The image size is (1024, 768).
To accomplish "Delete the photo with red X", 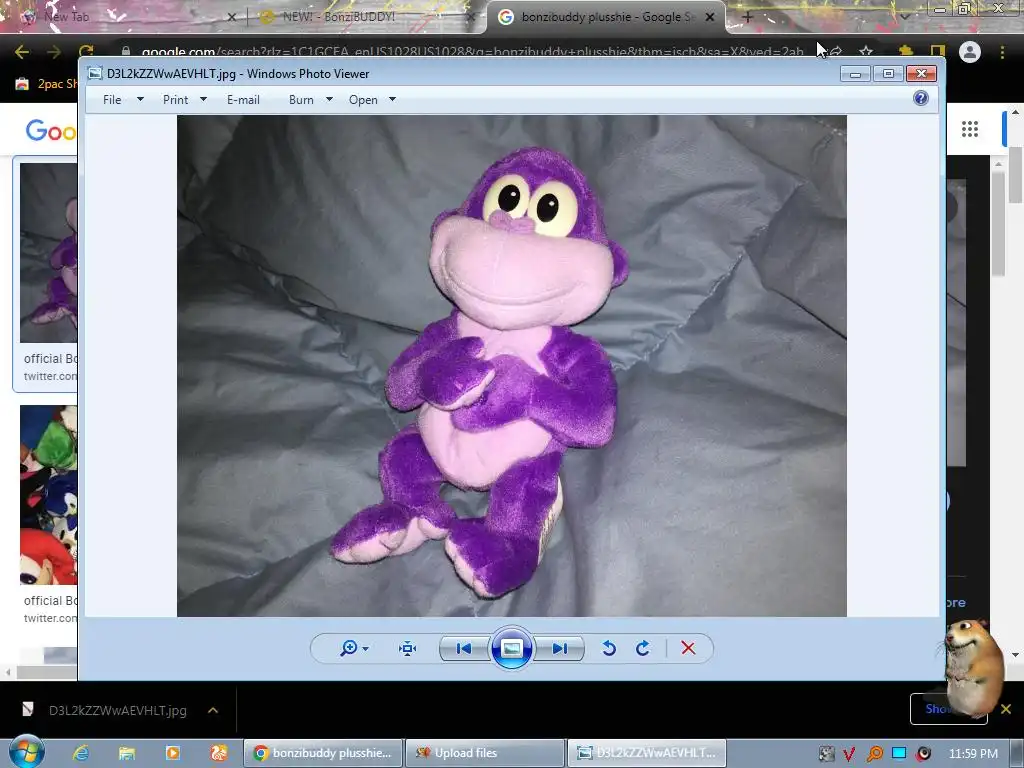I will [688, 648].
